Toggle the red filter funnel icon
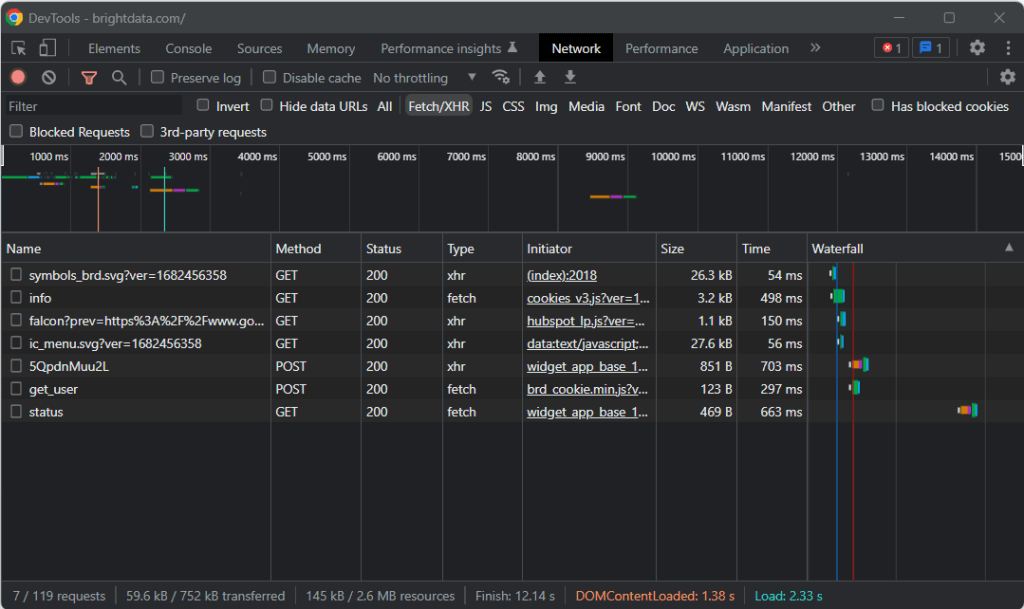Viewport: 1024px width, 609px height. point(89,78)
